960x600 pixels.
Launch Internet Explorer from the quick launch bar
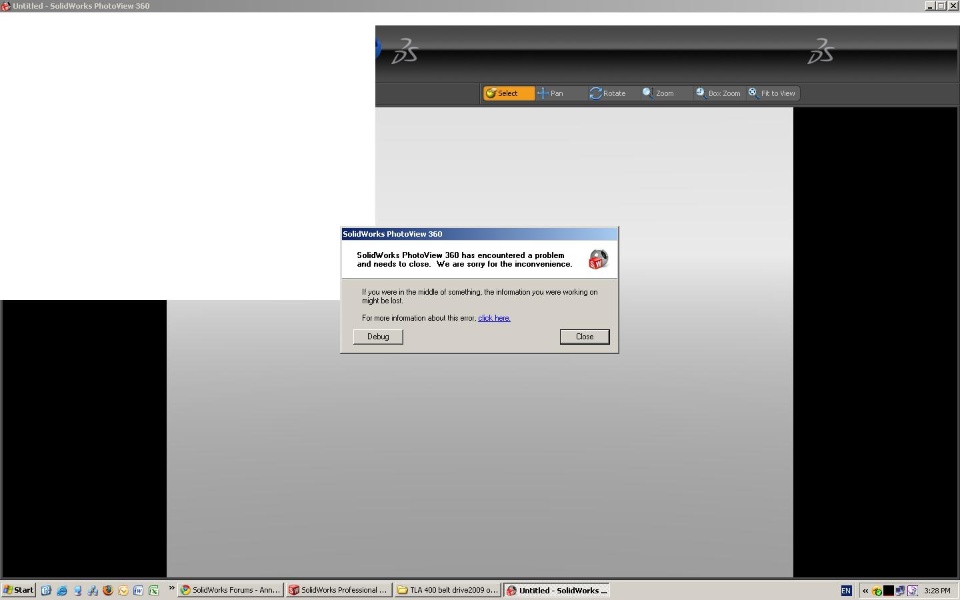[62, 591]
